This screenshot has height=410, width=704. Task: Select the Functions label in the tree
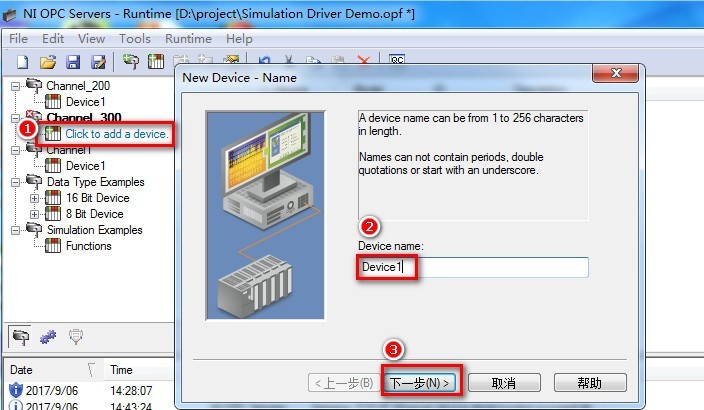point(88,246)
